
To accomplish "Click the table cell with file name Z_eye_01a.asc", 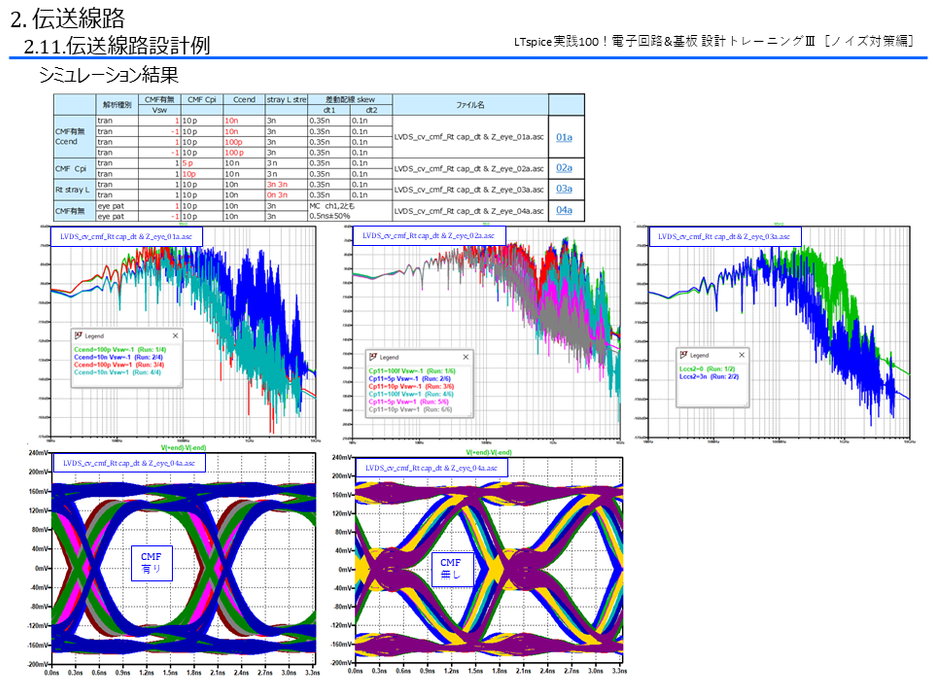I will coord(470,136).
